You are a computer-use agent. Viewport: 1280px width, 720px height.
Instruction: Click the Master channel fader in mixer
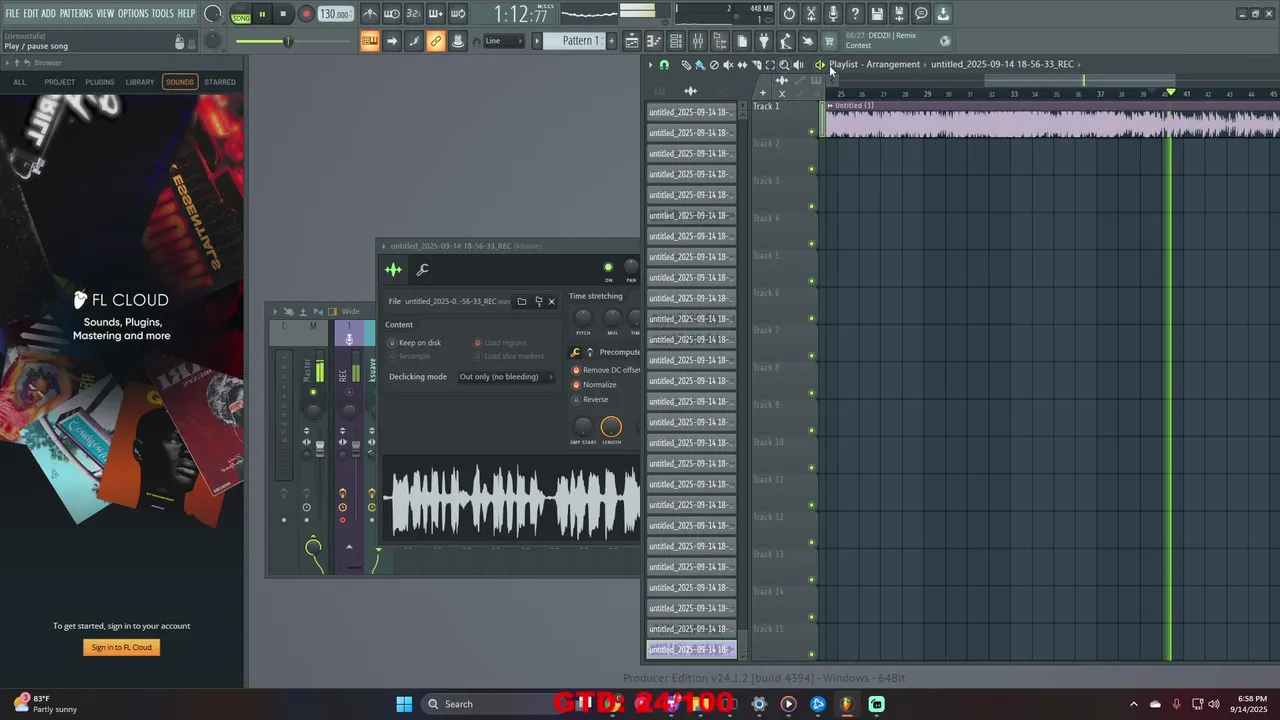320,451
